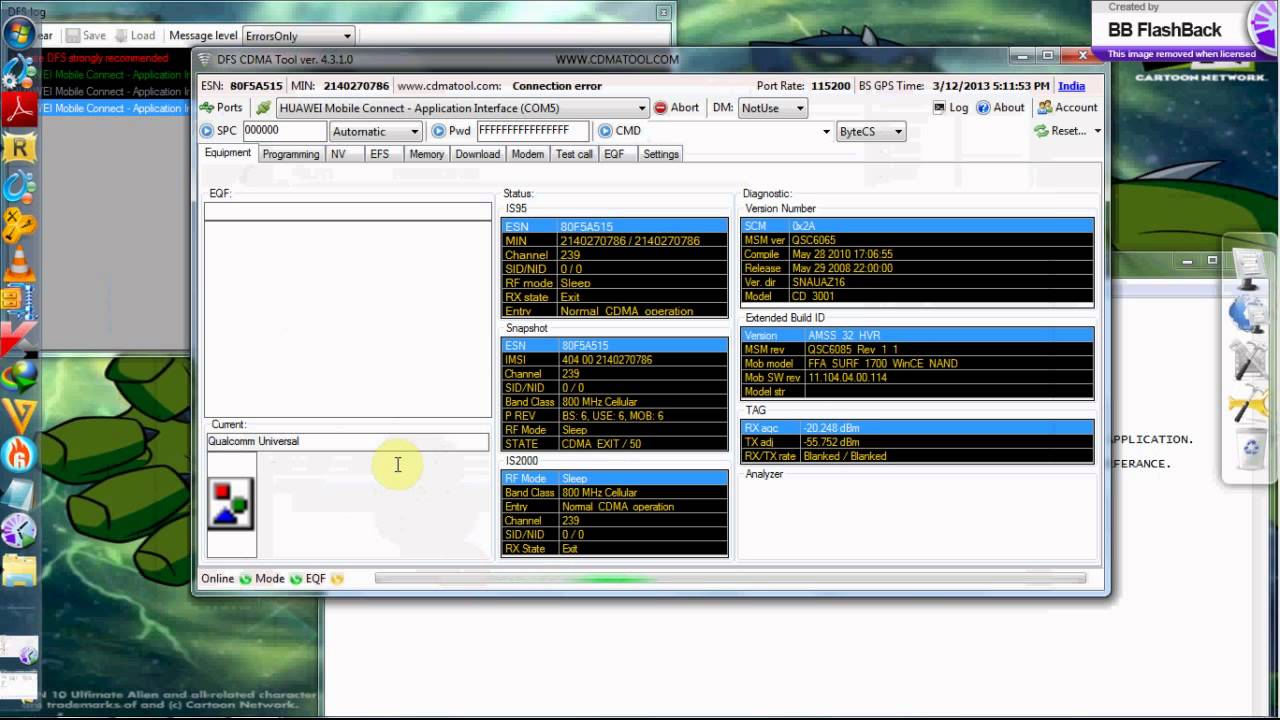Image resolution: width=1280 pixels, height=720 pixels.
Task: Select Model CD_3001 row in Version Number
Action: tap(917, 297)
